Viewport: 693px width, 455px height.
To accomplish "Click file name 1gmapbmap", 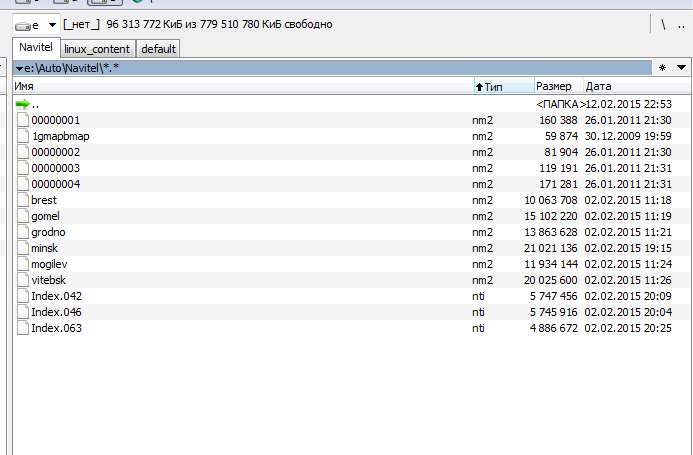I will 61,136.
